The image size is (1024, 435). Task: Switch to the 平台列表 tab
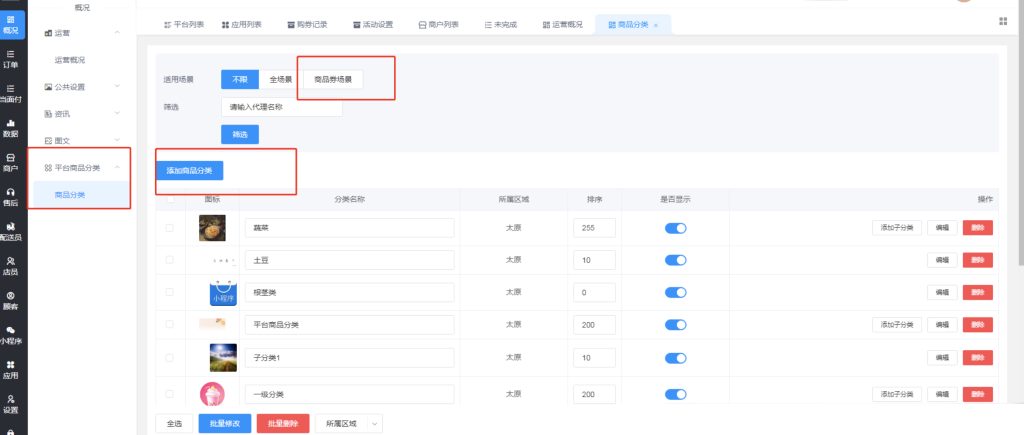coord(184,24)
